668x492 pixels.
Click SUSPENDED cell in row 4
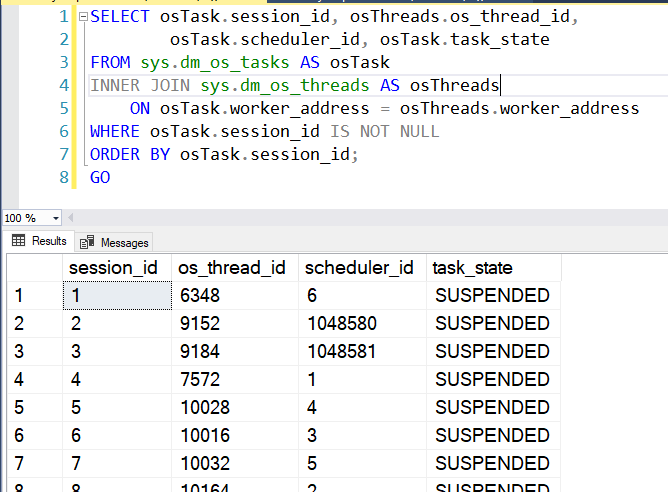tap(493, 379)
